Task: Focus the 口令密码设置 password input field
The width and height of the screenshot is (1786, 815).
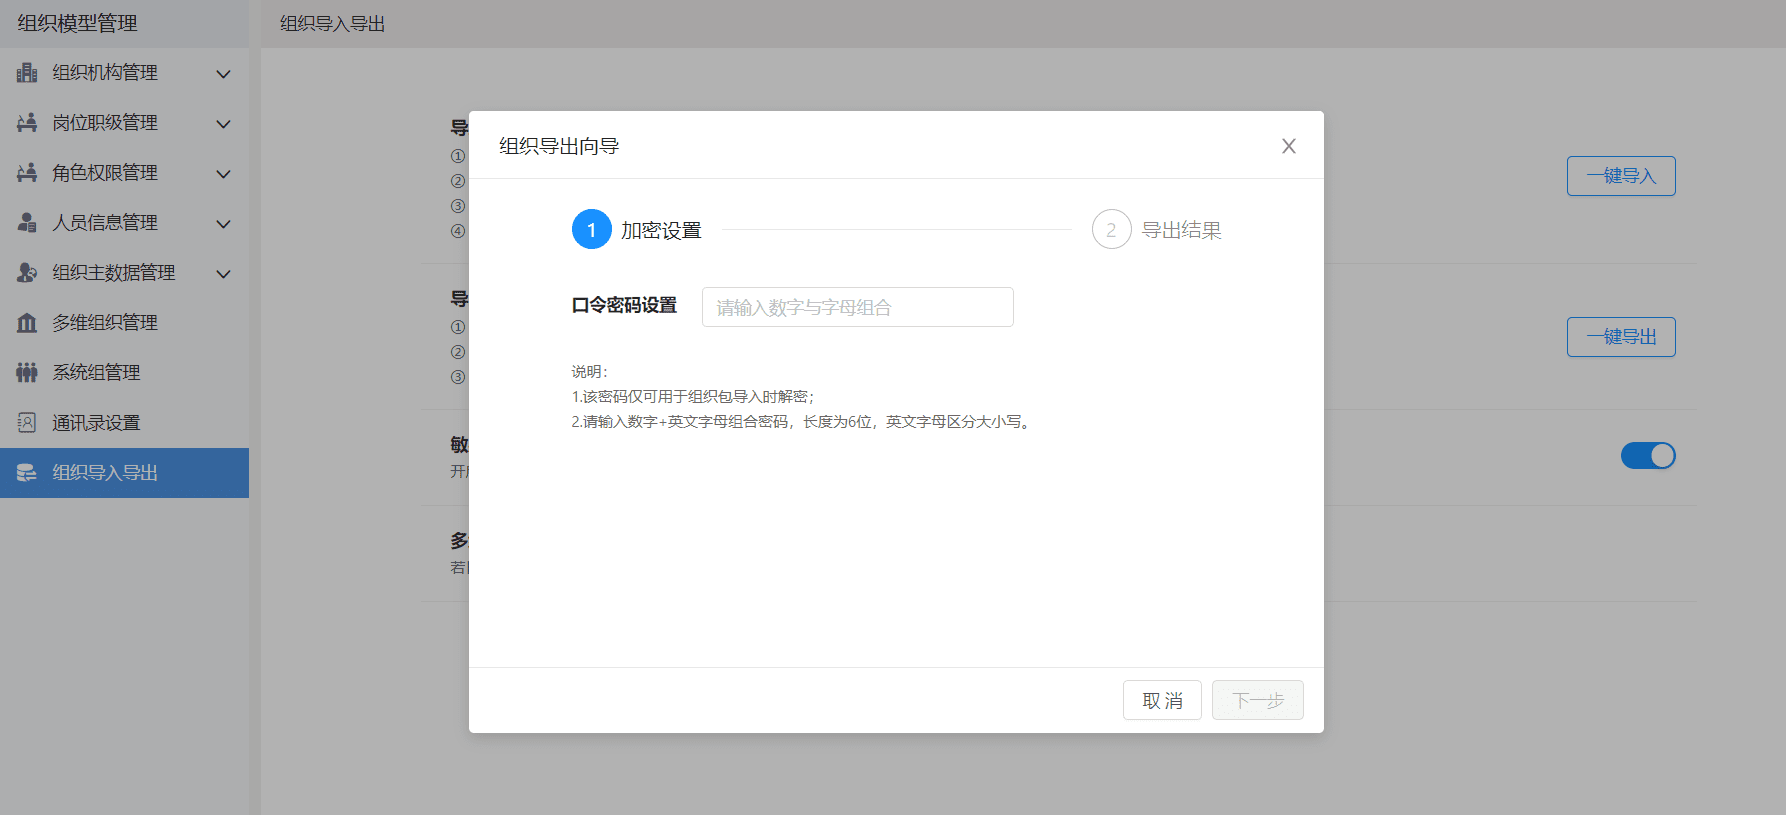Action: (858, 307)
